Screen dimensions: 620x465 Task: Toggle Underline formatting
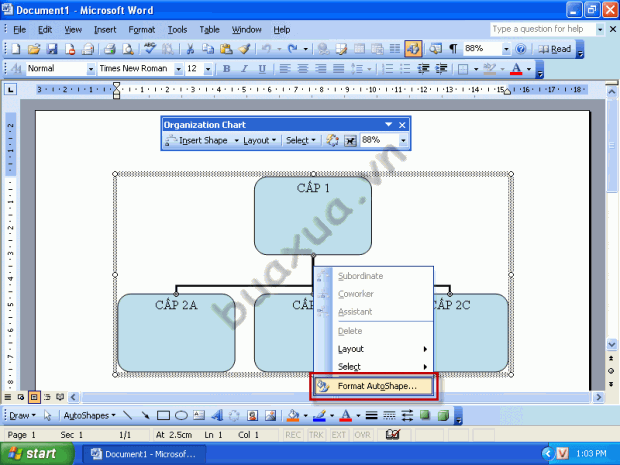262,69
